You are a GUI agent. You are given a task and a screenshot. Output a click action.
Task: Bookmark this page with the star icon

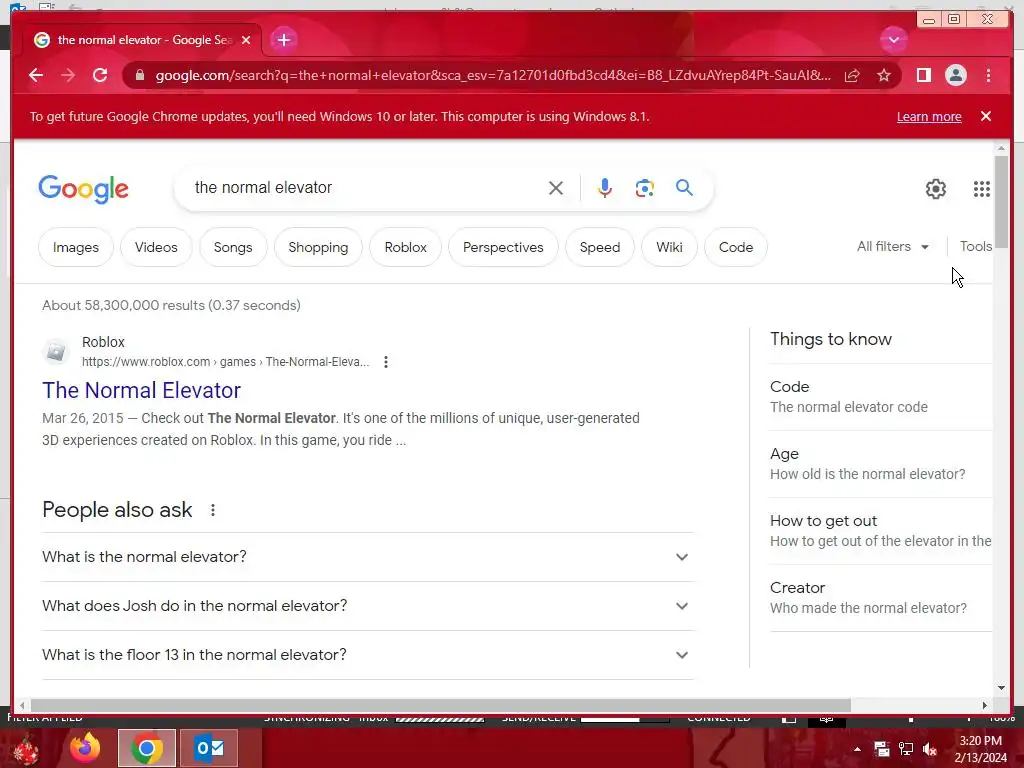(884, 76)
